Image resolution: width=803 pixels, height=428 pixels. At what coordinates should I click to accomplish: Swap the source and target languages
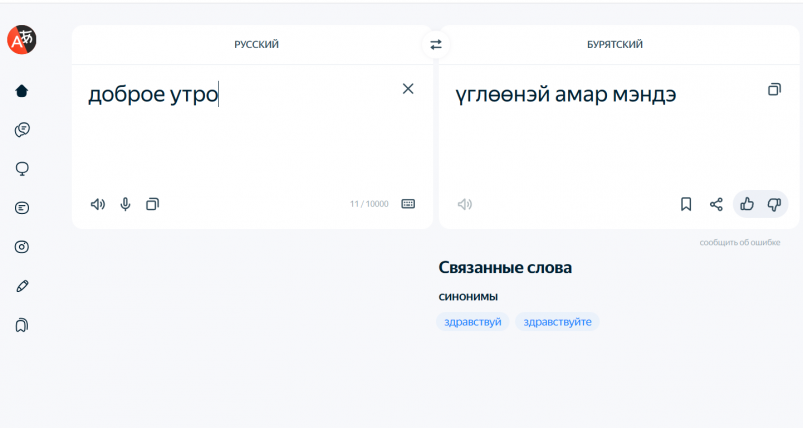click(x=435, y=44)
